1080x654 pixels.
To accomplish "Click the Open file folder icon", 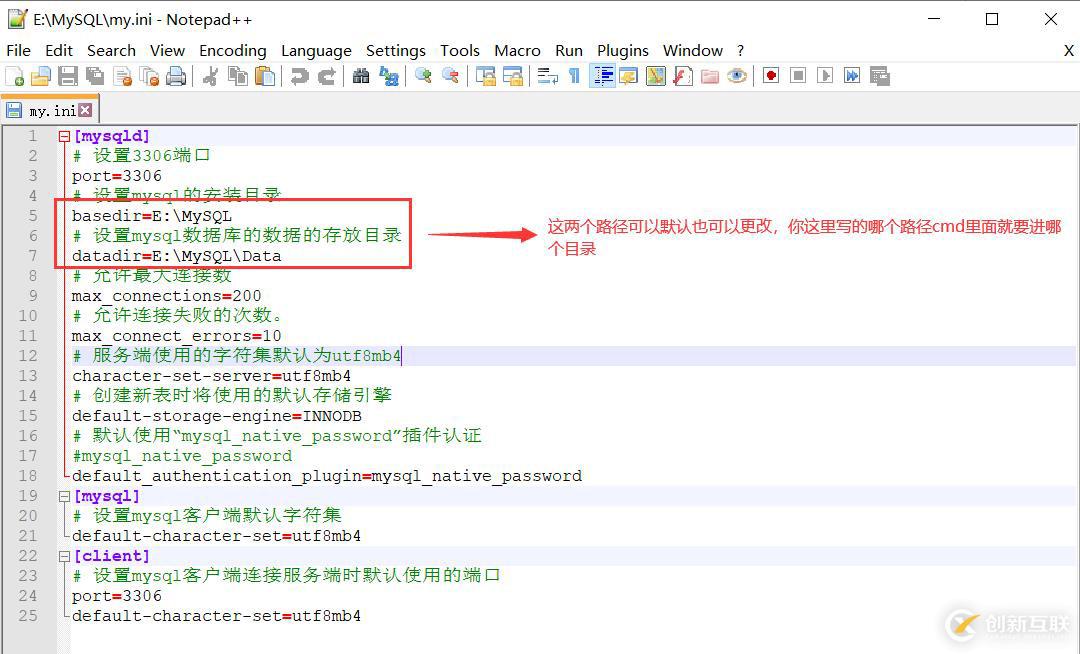I will (41, 76).
